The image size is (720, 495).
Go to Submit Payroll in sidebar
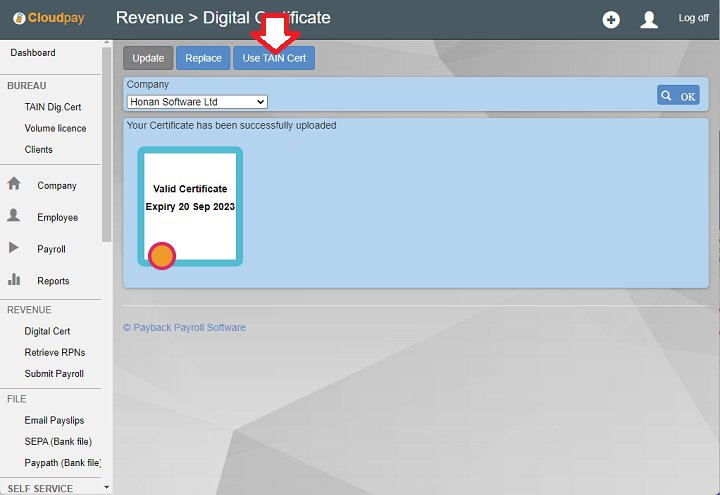point(54,374)
